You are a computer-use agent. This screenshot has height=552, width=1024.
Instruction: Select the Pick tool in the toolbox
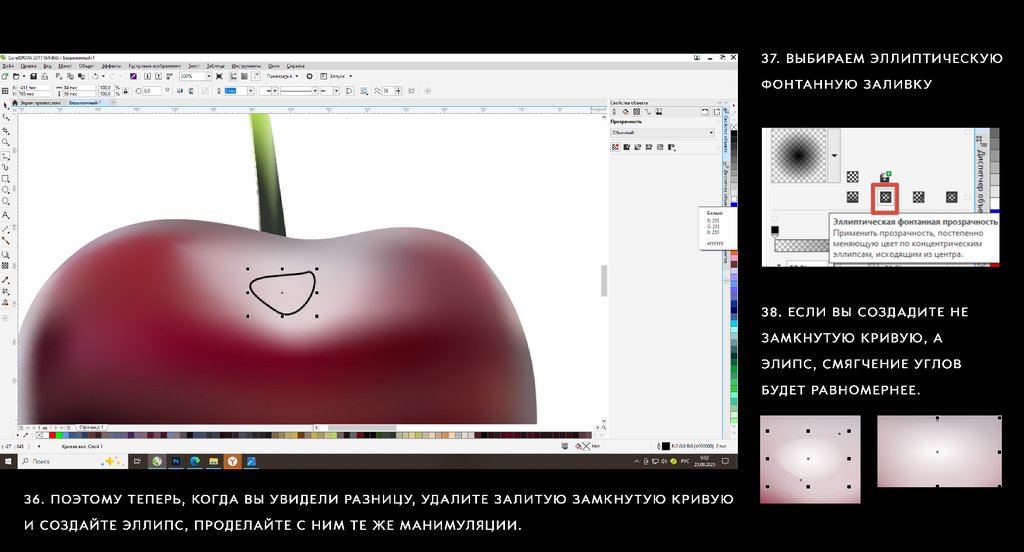click(x=6, y=105)
